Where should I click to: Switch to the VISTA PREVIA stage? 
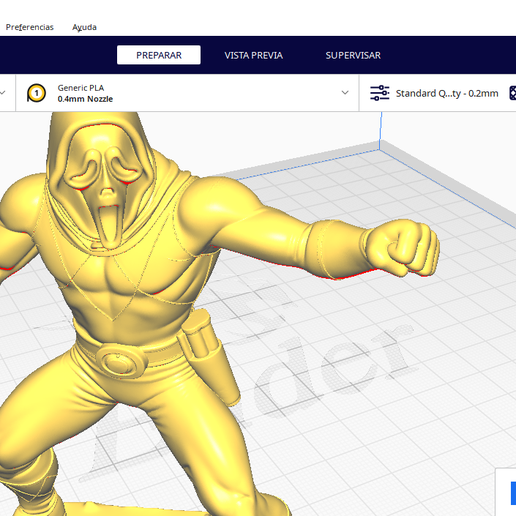coord(254,55)
